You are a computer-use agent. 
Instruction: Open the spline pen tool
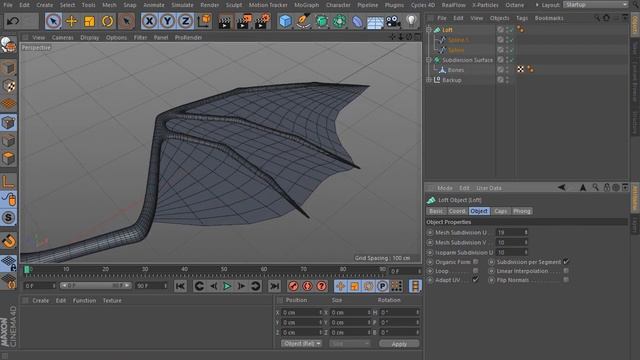tap(303, 21)
